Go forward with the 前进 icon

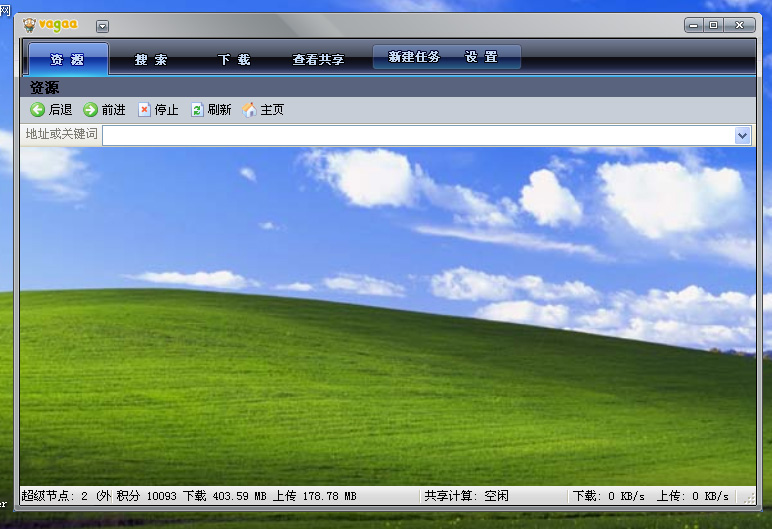[90, 109]
